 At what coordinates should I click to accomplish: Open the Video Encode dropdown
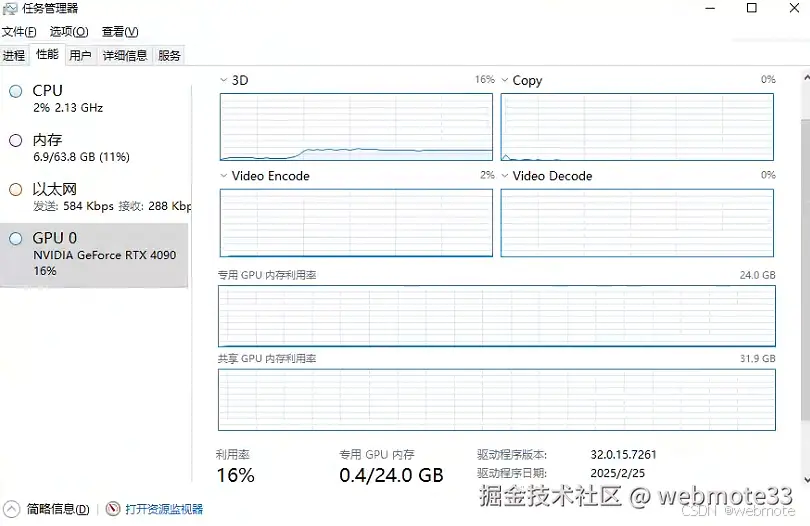coord(223,176)
